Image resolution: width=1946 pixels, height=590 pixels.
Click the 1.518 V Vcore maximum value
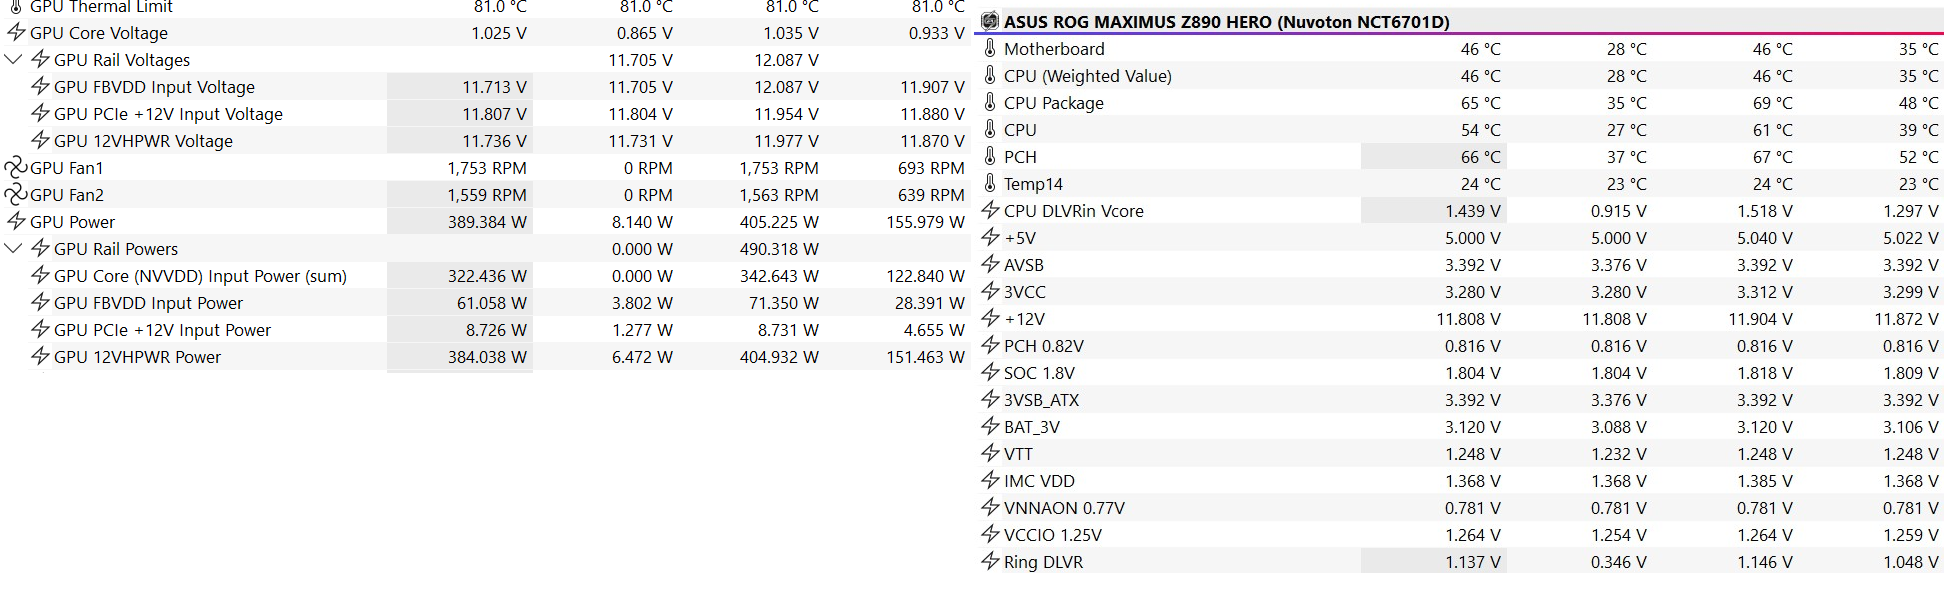[1764, 211]
